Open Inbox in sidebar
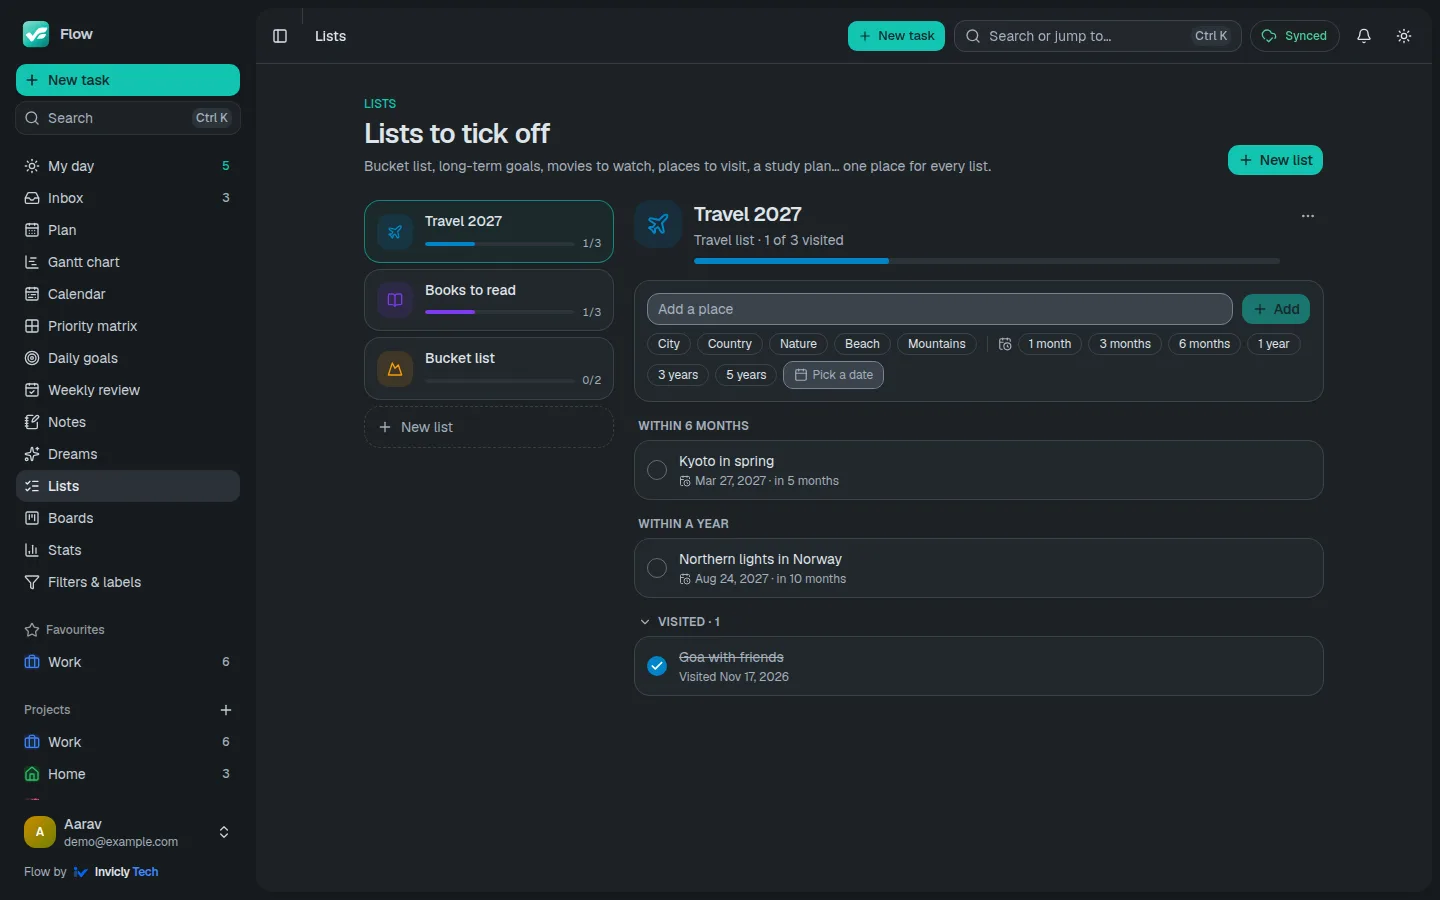 pyautogui.click(x=128, y=198)
